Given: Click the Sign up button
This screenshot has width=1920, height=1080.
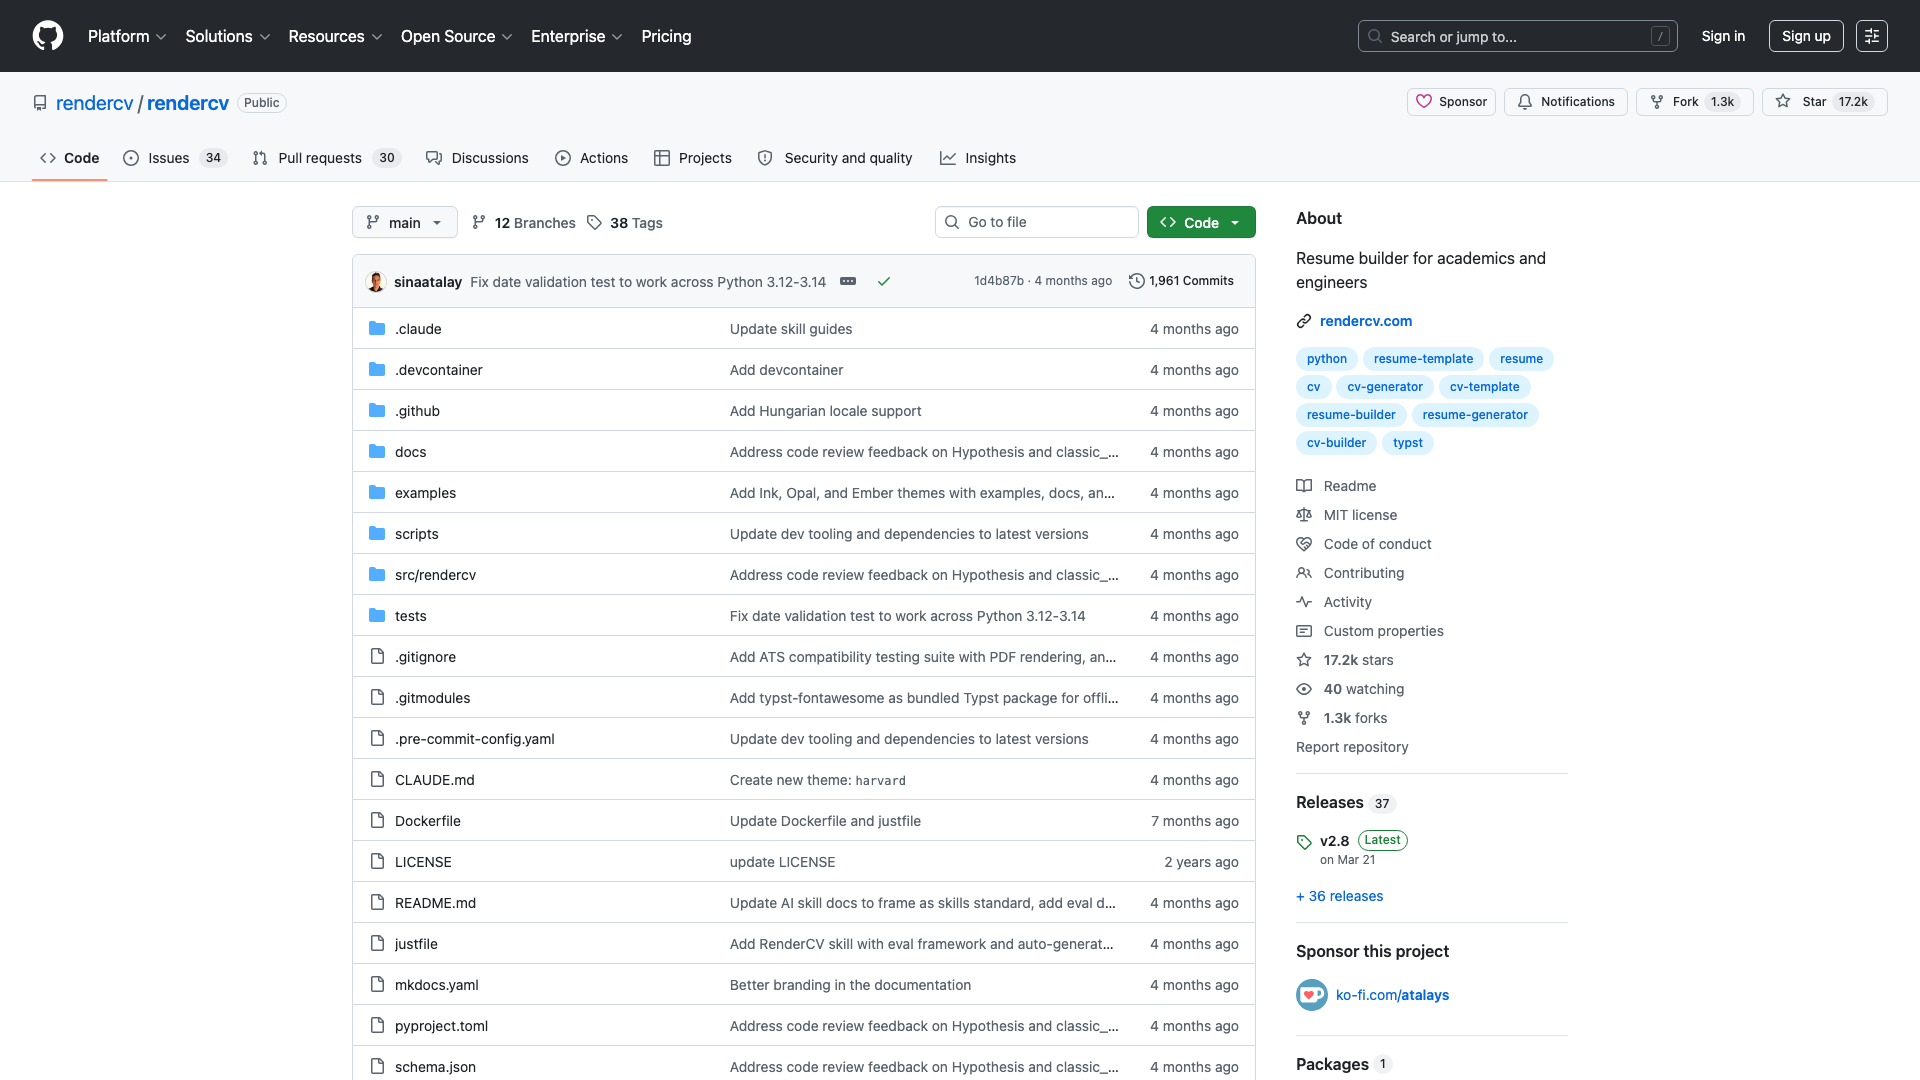Looking at the screenshot, I should tap(1806, 36).
